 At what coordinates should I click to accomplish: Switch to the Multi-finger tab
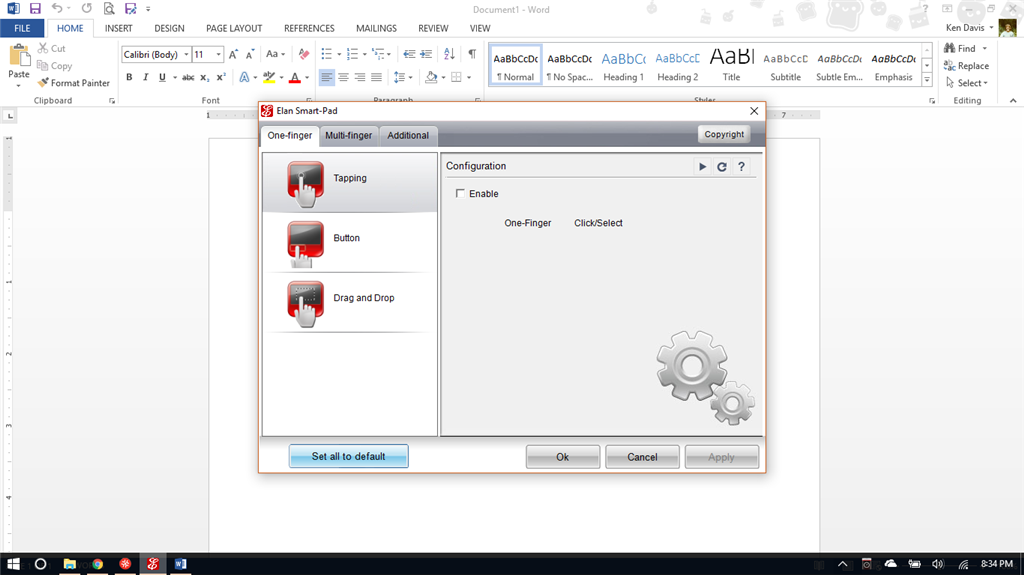coord(349,135)
